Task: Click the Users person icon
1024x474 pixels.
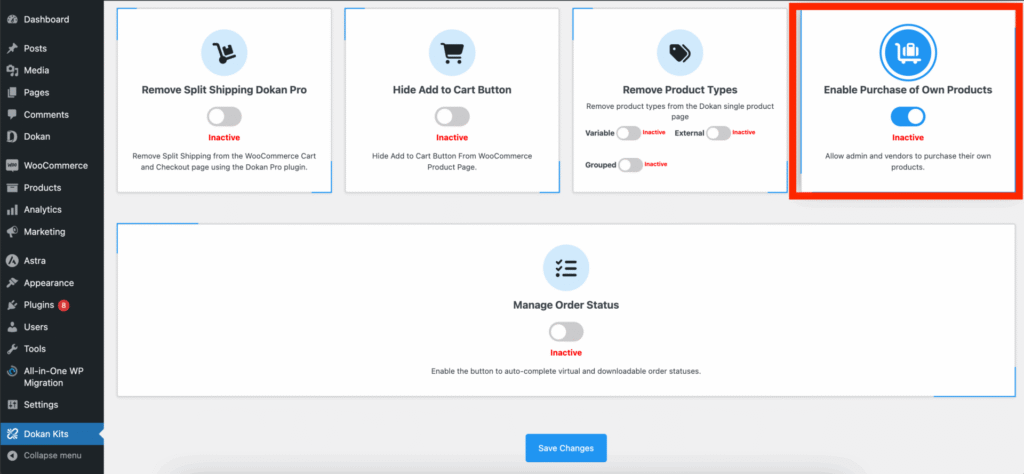Action: (x=12, y=327)
